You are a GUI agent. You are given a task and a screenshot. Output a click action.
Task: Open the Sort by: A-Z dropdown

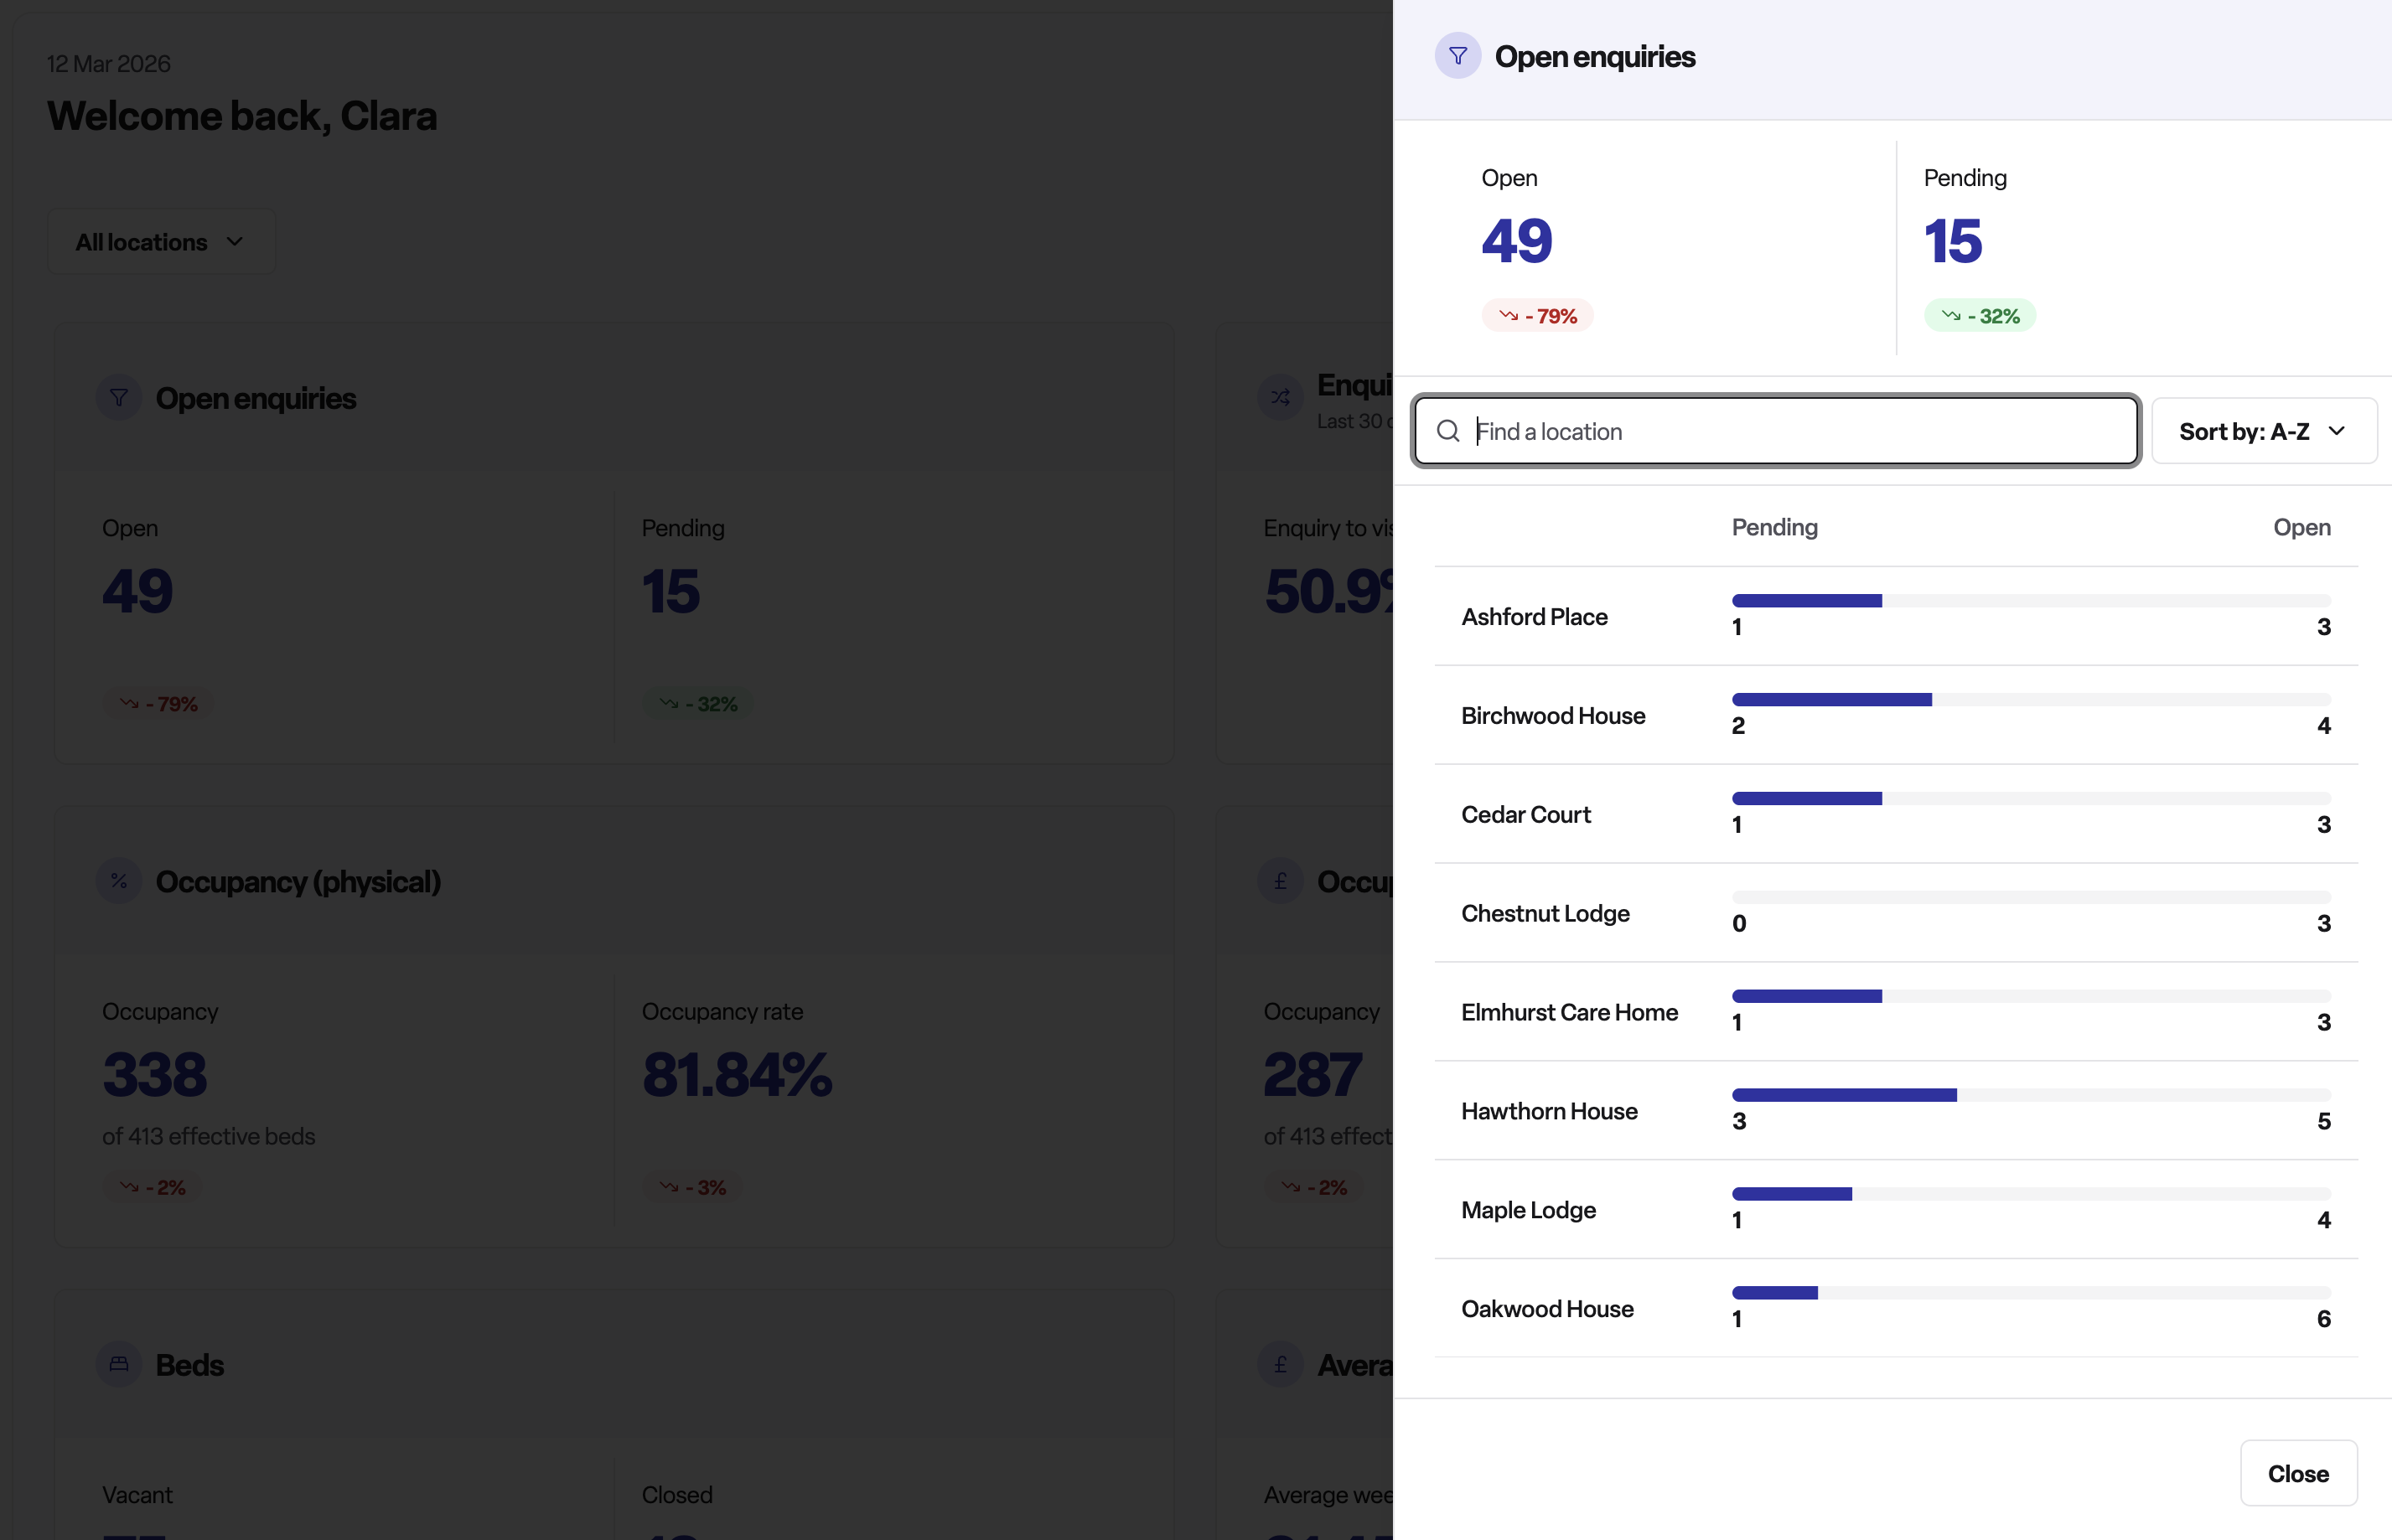[x=2264, y=431]
